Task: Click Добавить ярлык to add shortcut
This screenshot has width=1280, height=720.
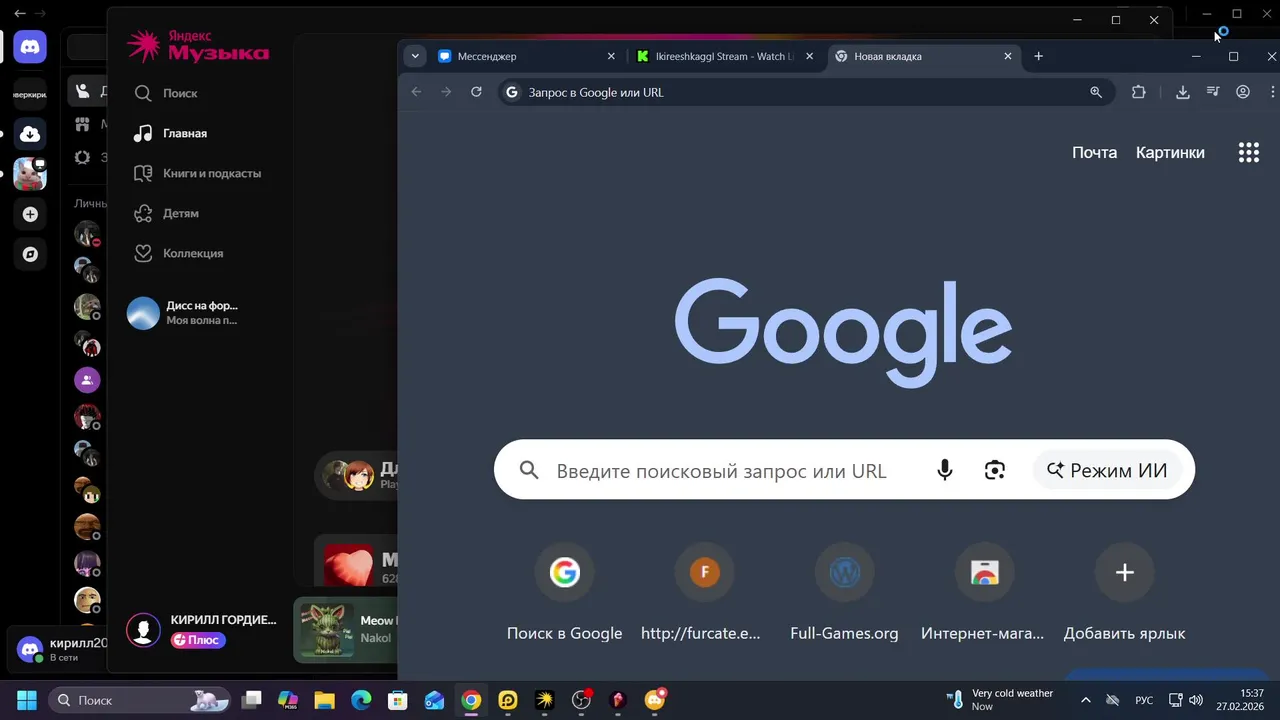Action: pos(1124,594)
